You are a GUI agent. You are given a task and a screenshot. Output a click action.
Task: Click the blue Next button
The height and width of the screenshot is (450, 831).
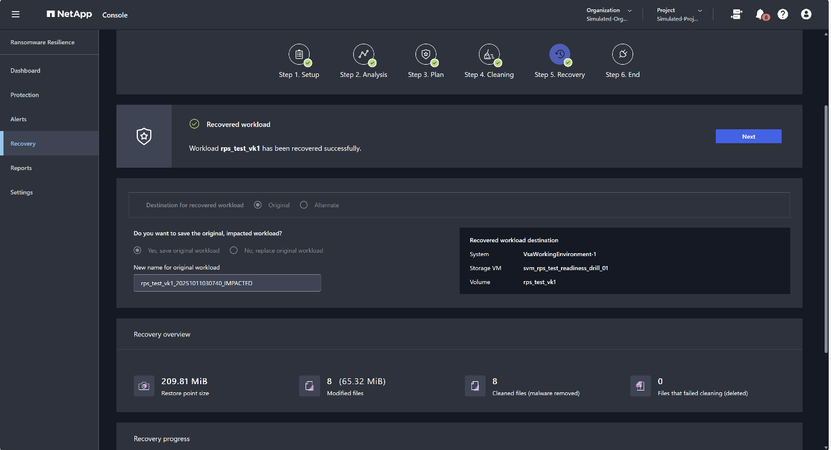tap(748, 136)
